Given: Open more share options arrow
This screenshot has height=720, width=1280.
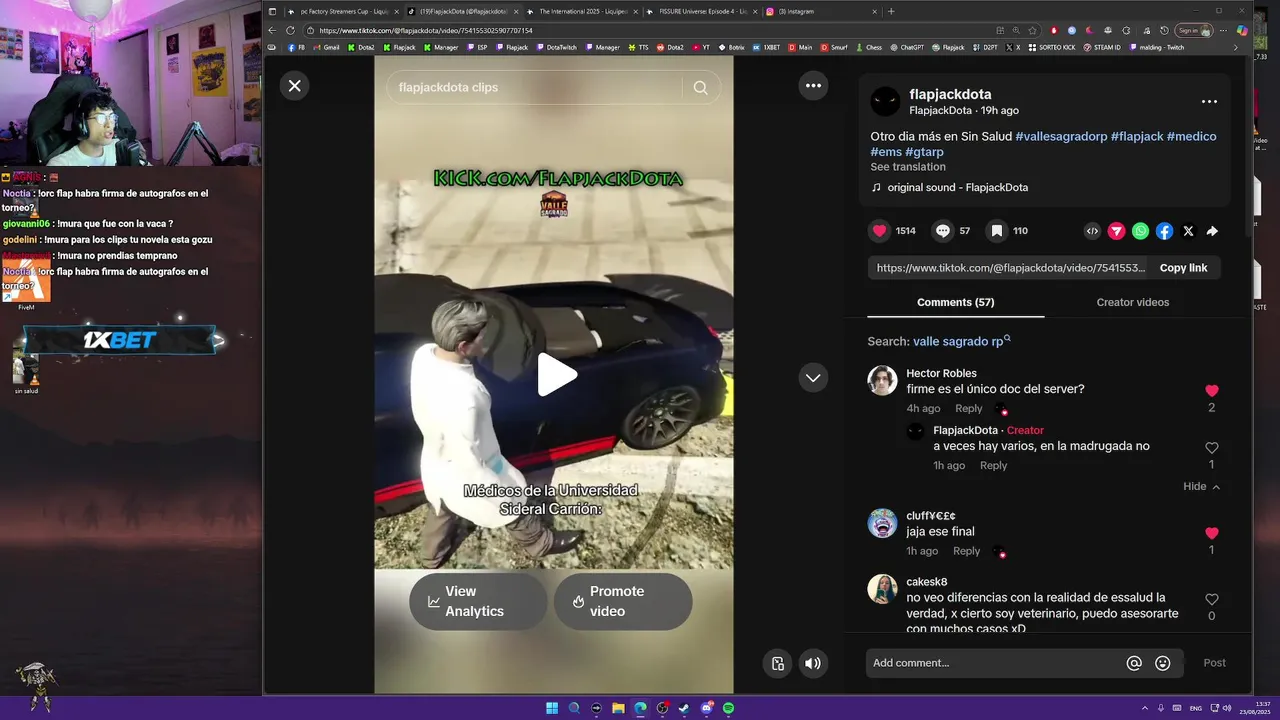Looking at the screenshot, I should (x=1212, y=231).
